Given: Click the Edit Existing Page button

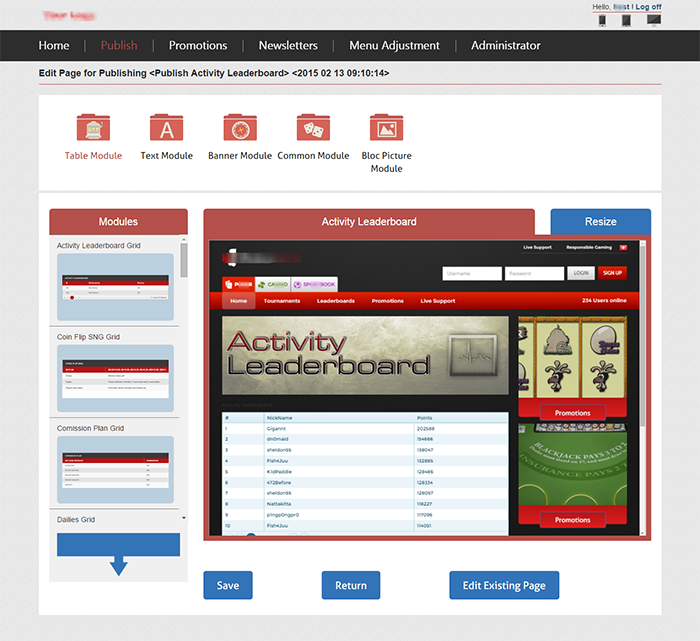Looking at the screenshot, I should coord(504,585).
